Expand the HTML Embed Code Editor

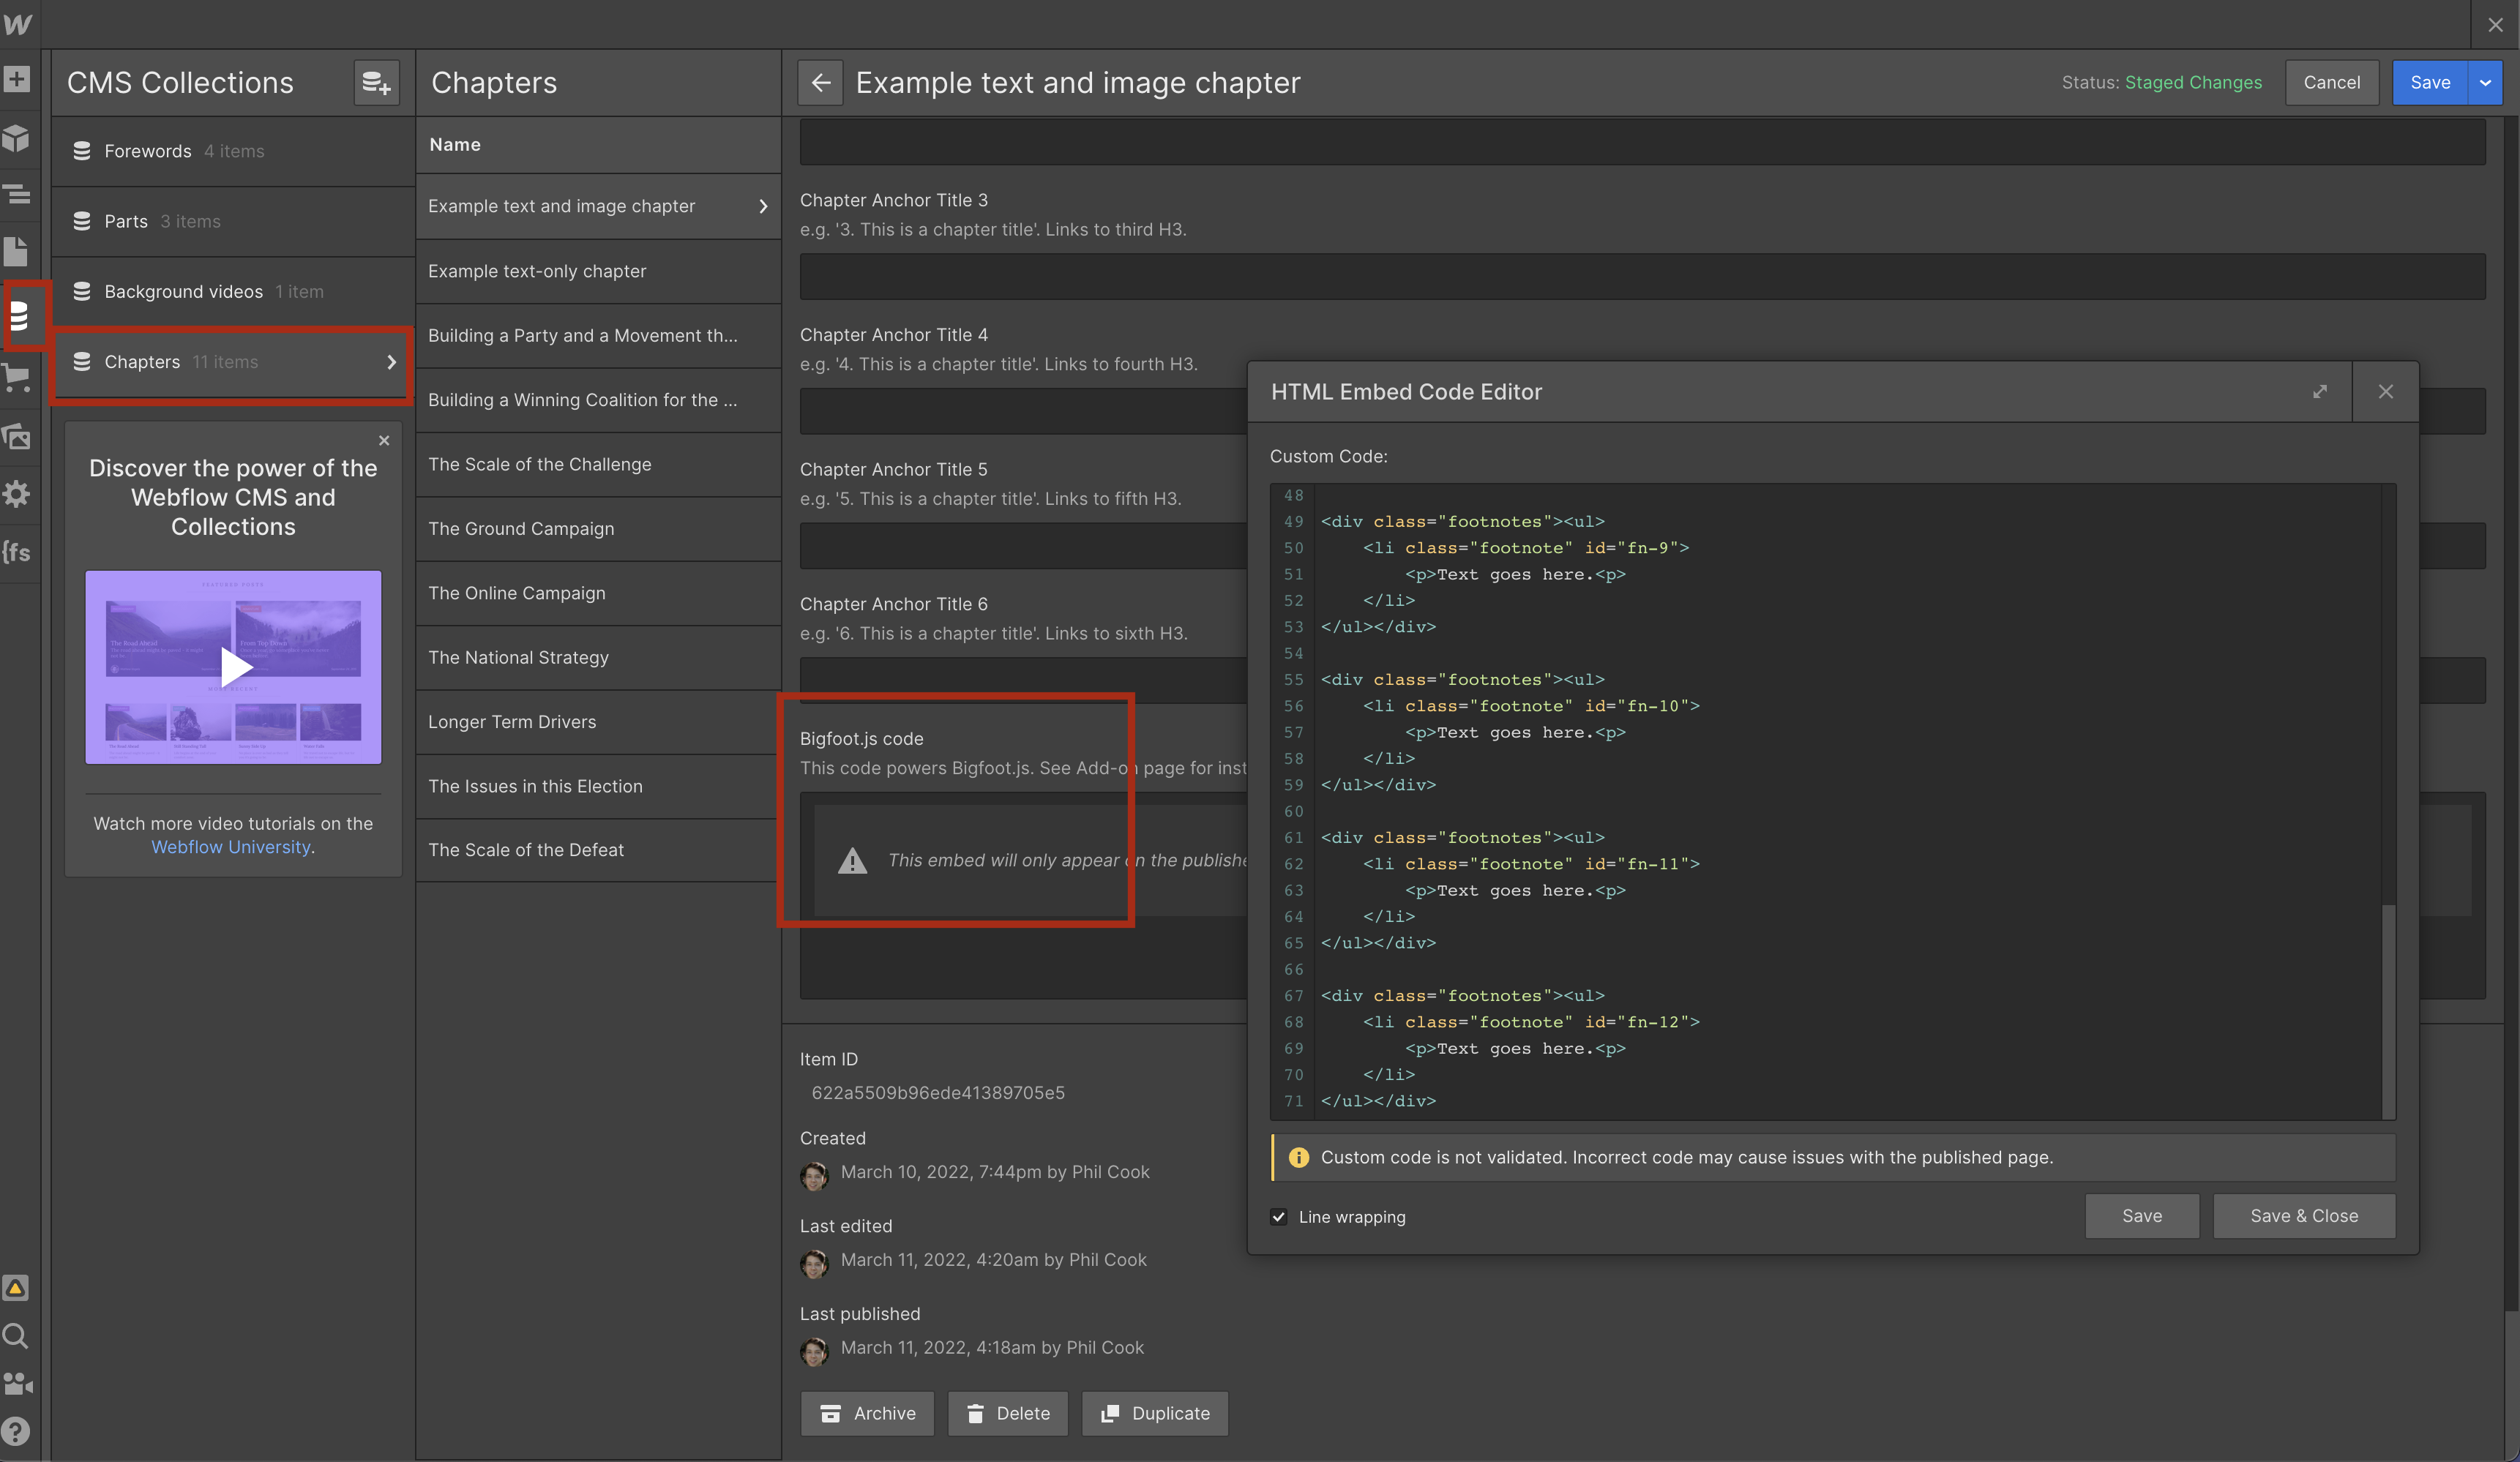2319,392
